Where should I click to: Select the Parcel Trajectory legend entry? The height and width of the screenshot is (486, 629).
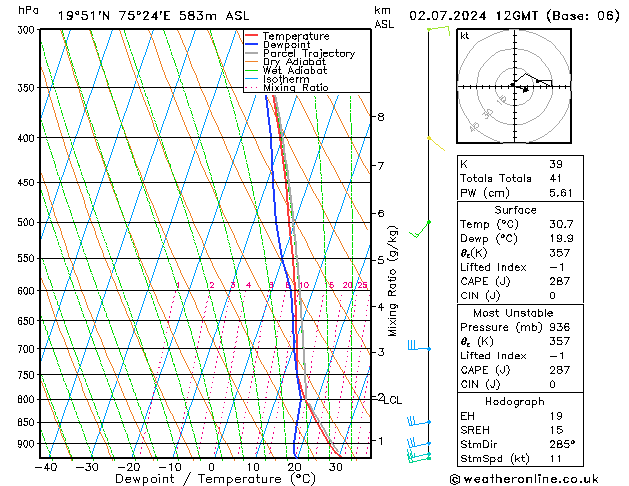pyautogui.click(x=308, y=54)
